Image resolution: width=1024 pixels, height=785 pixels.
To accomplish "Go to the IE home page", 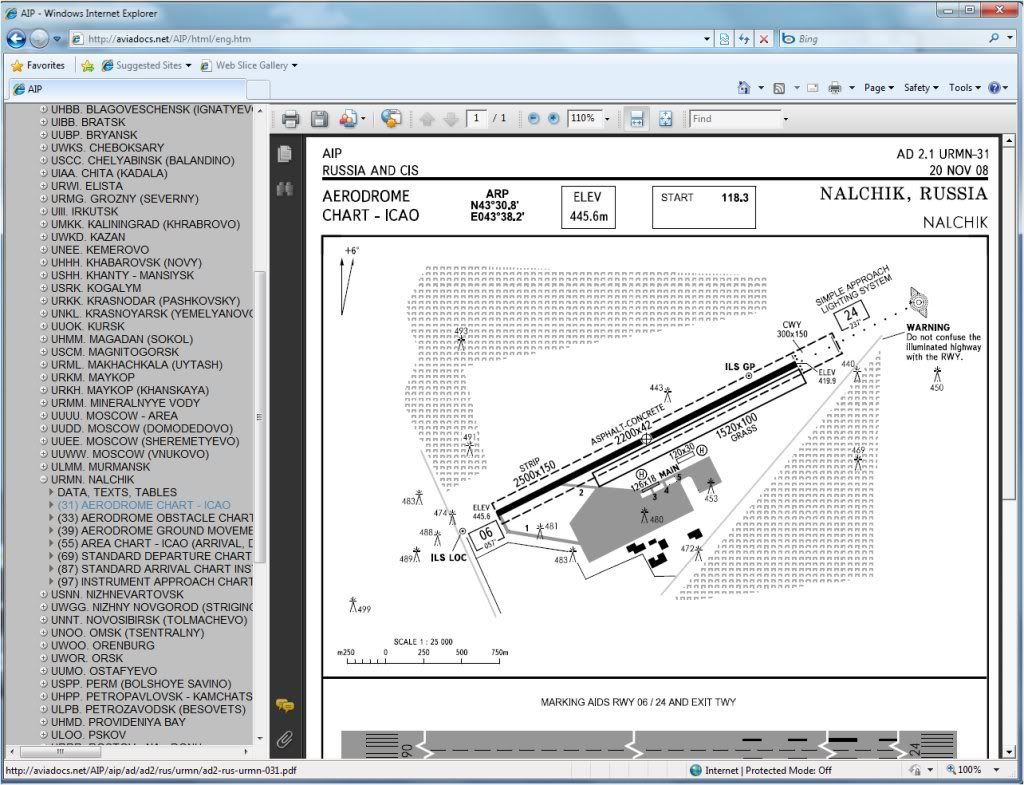I will [743, 88].
